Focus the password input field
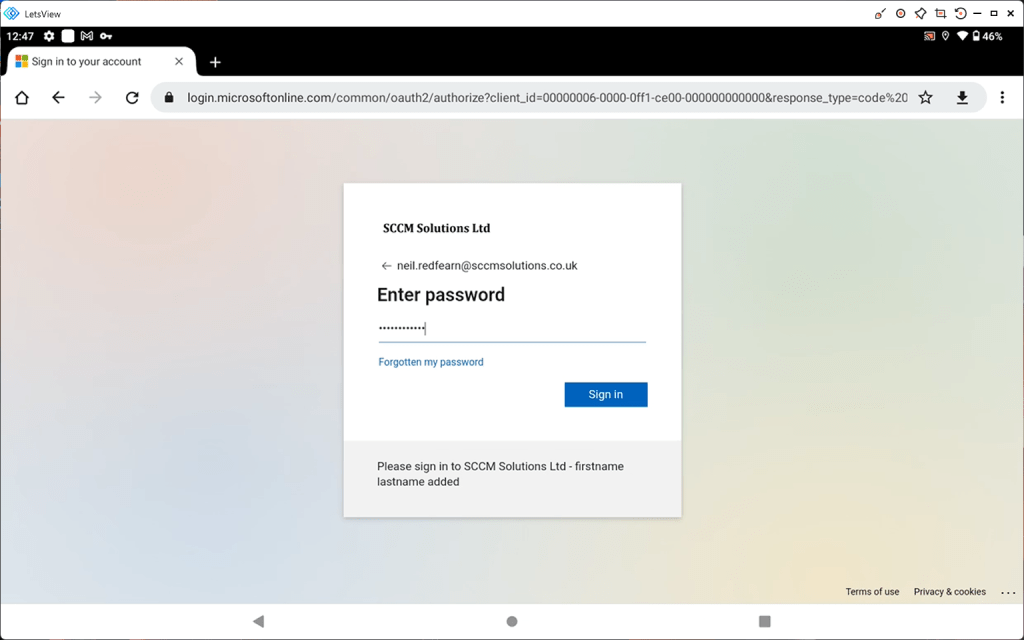The width and height of the screenshot is (1024, 640). [512, 328]
